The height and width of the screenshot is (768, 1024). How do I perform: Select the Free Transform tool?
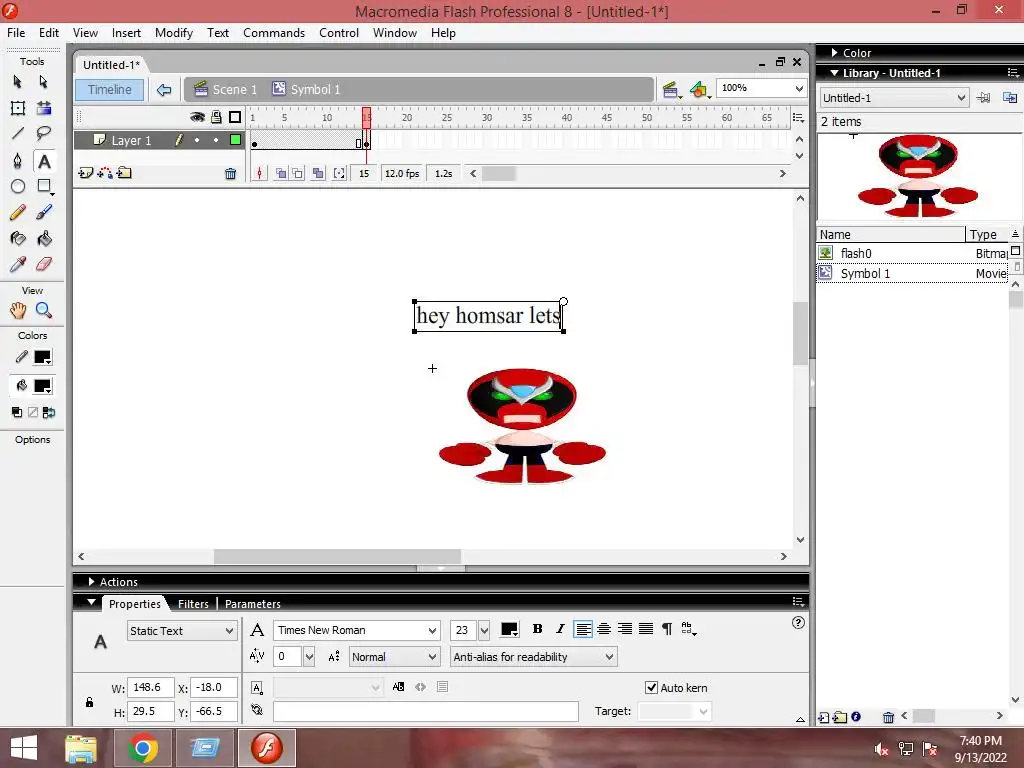(18, 108)
